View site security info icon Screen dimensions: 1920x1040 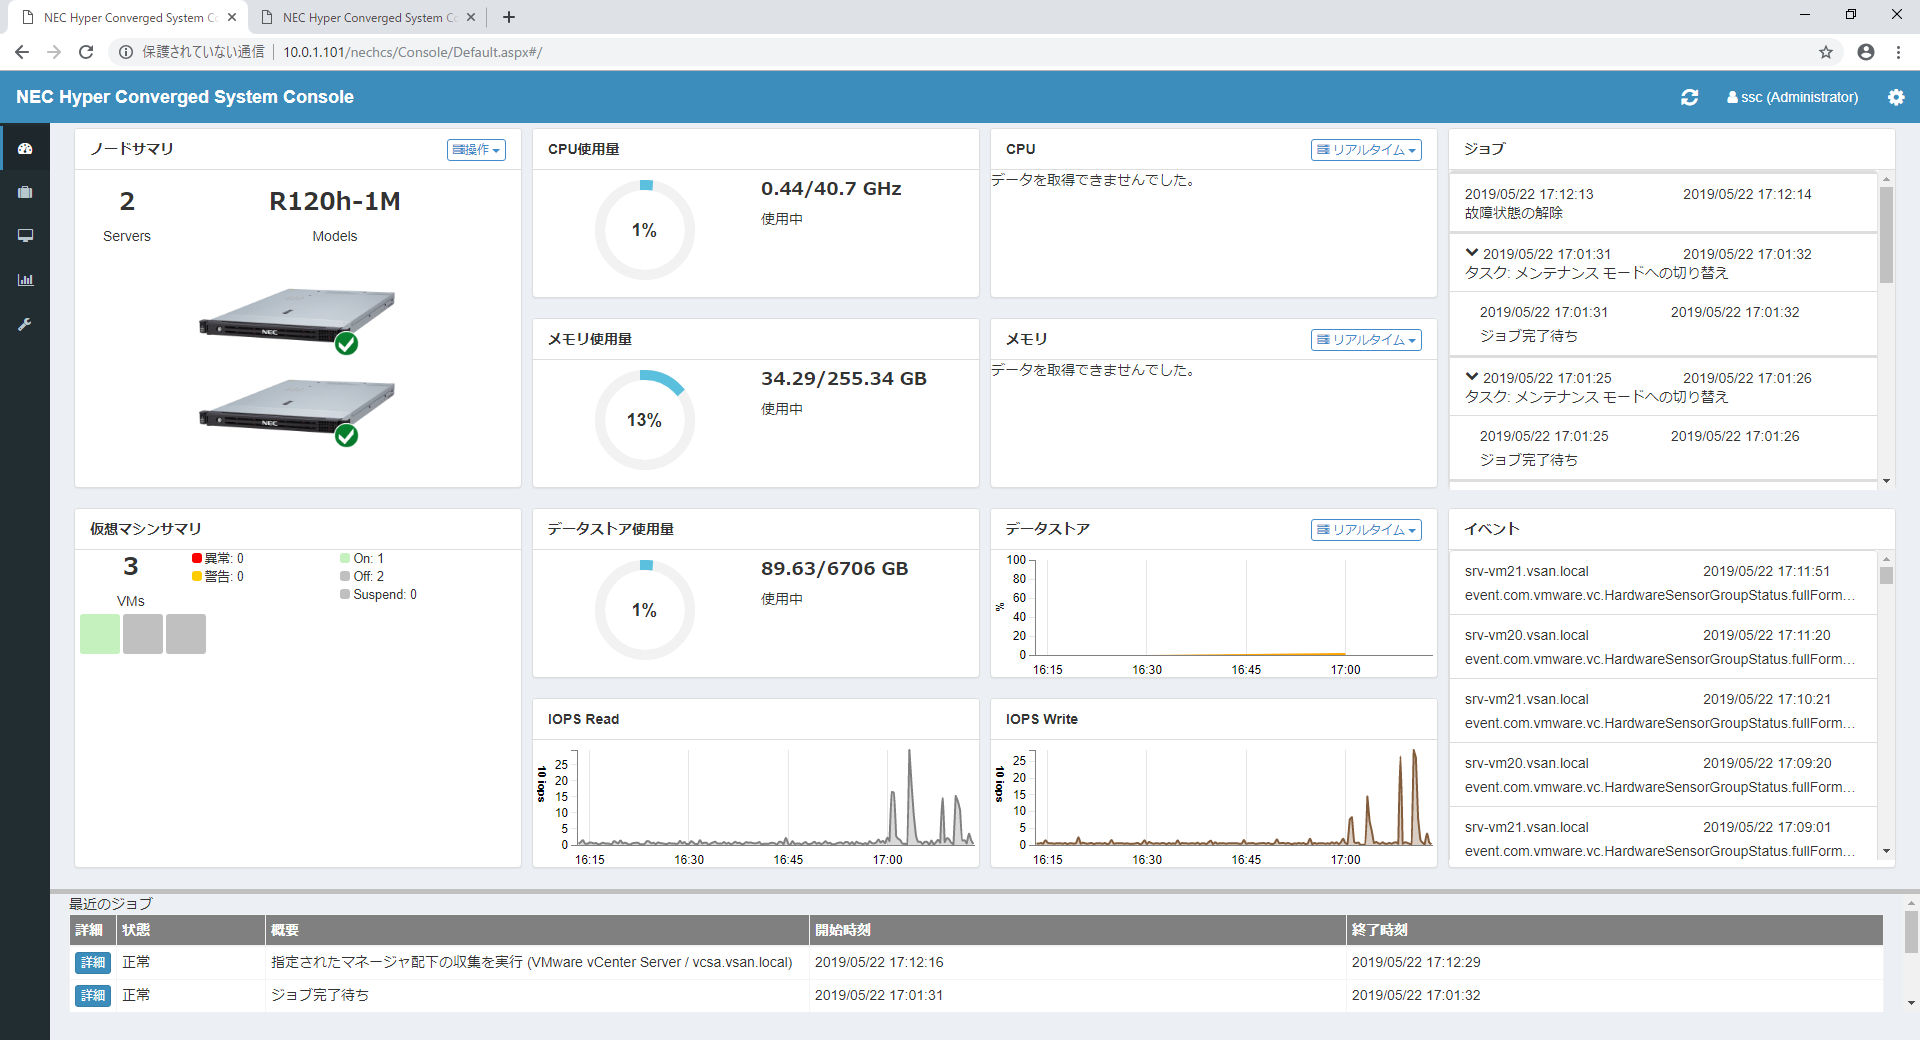click(126, 52)
